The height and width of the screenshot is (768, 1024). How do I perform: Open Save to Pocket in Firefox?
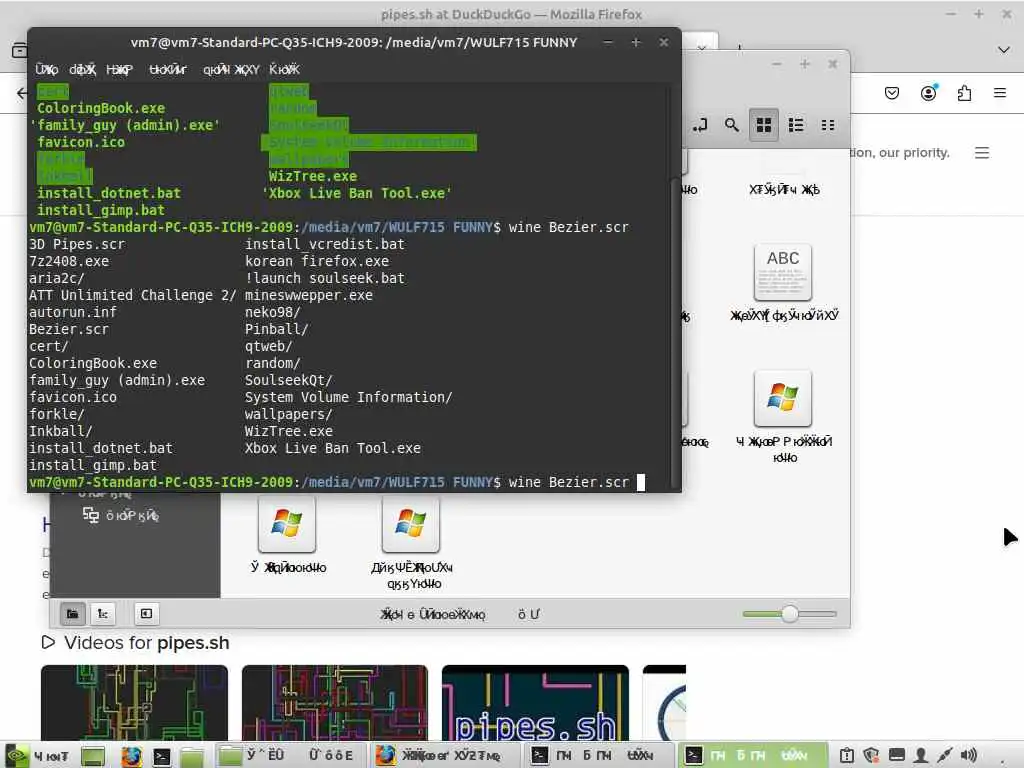point(891,93)
